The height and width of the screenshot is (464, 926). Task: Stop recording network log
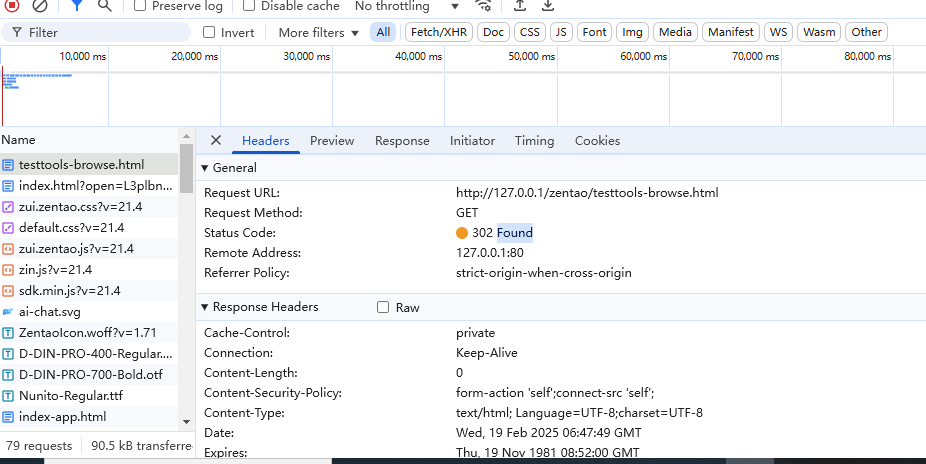(x=12, y=5)
